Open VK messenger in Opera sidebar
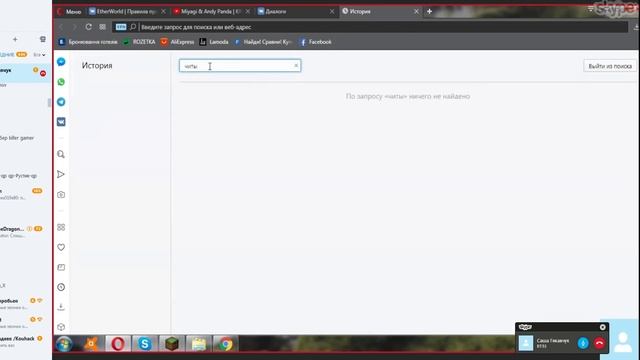The width and height of the screenshot is (640, 360). point(61,122)
